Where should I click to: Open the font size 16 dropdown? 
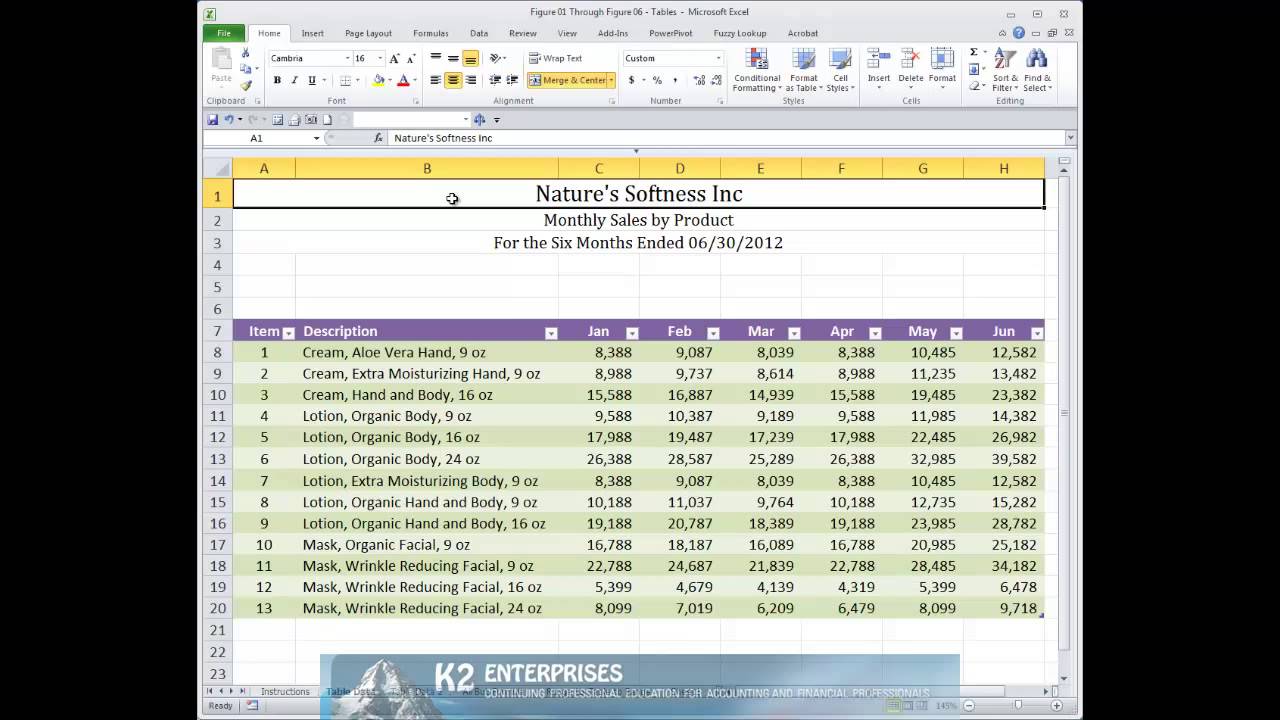380,58
